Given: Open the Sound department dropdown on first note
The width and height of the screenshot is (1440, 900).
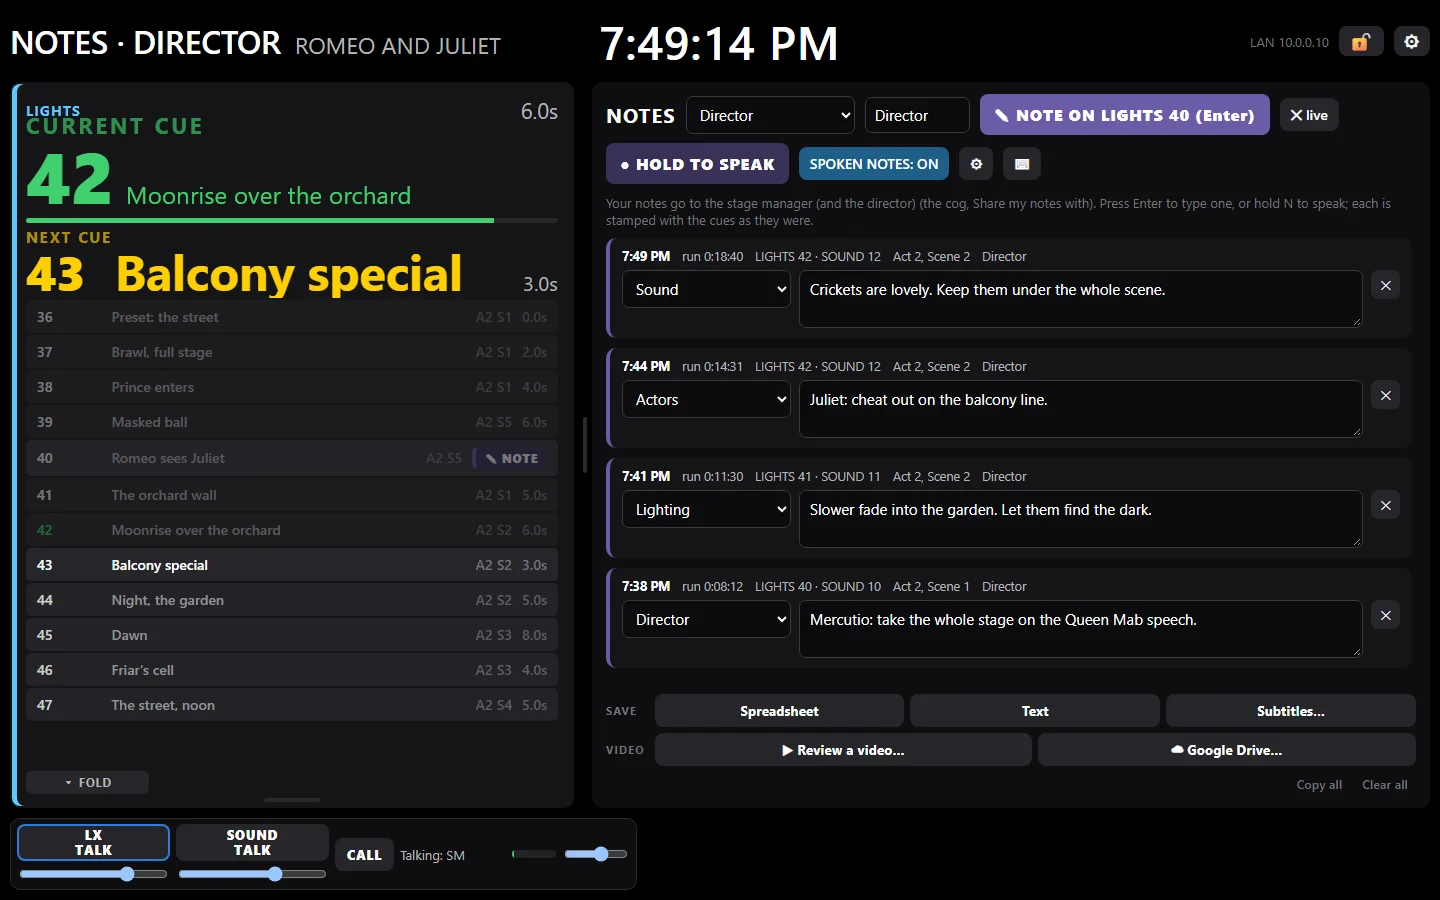Looking at the screenshot, I should click(706, 290).
